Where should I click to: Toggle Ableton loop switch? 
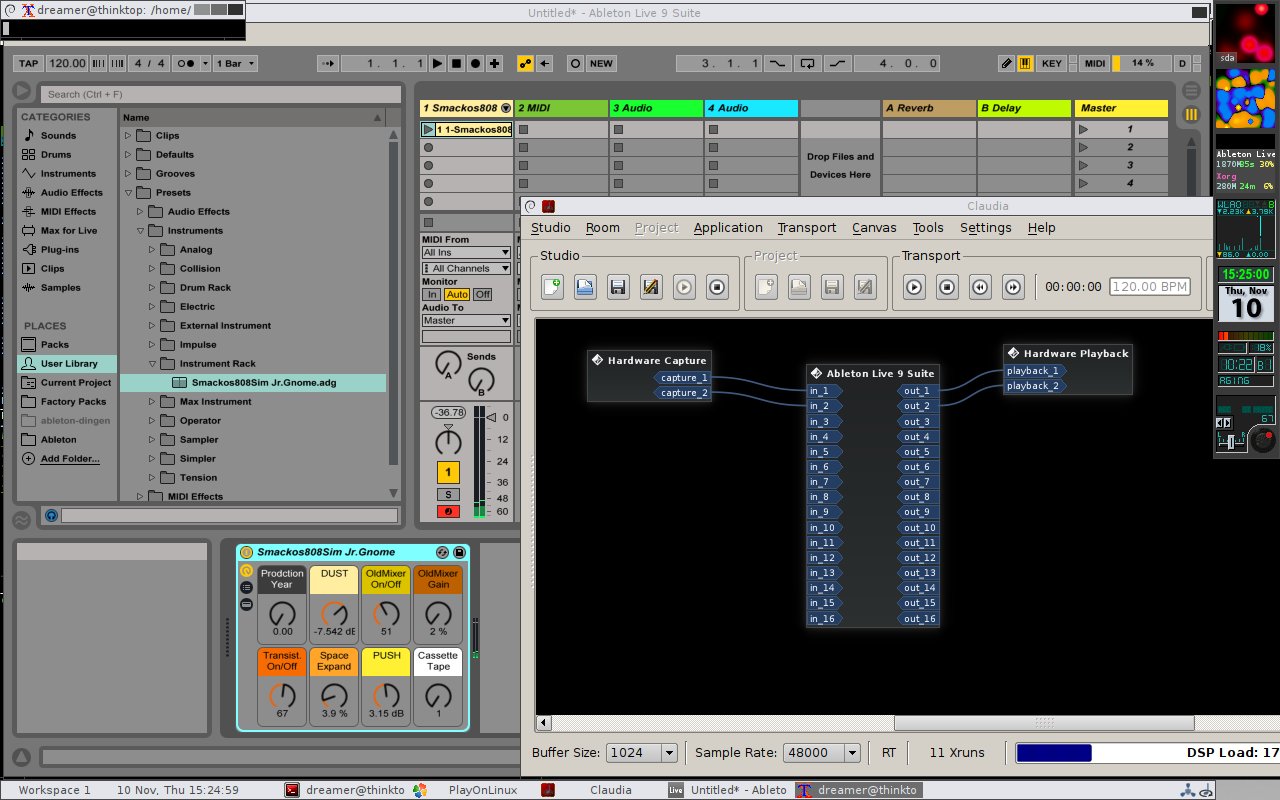[x=807, y=63]
